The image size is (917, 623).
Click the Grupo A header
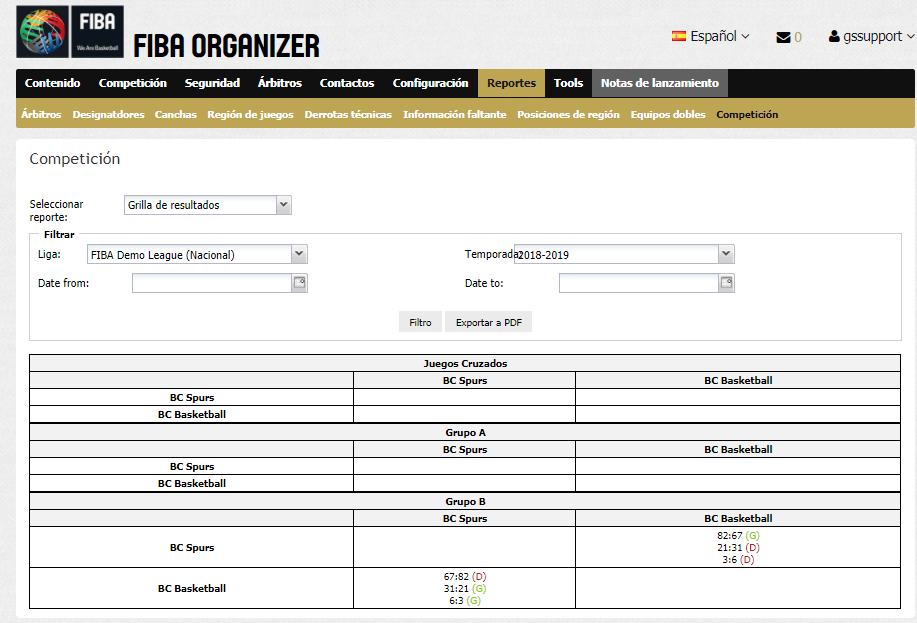(x=465, y=432)
